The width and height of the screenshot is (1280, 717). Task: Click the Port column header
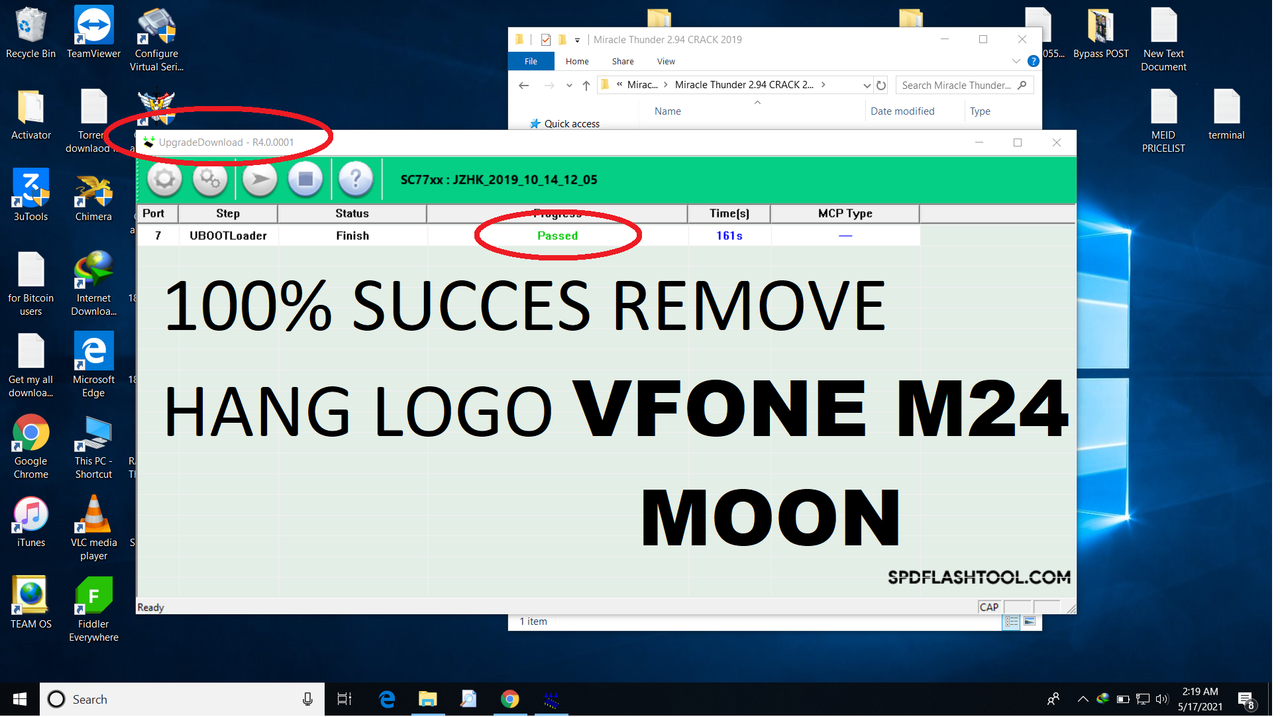(157, 213)
